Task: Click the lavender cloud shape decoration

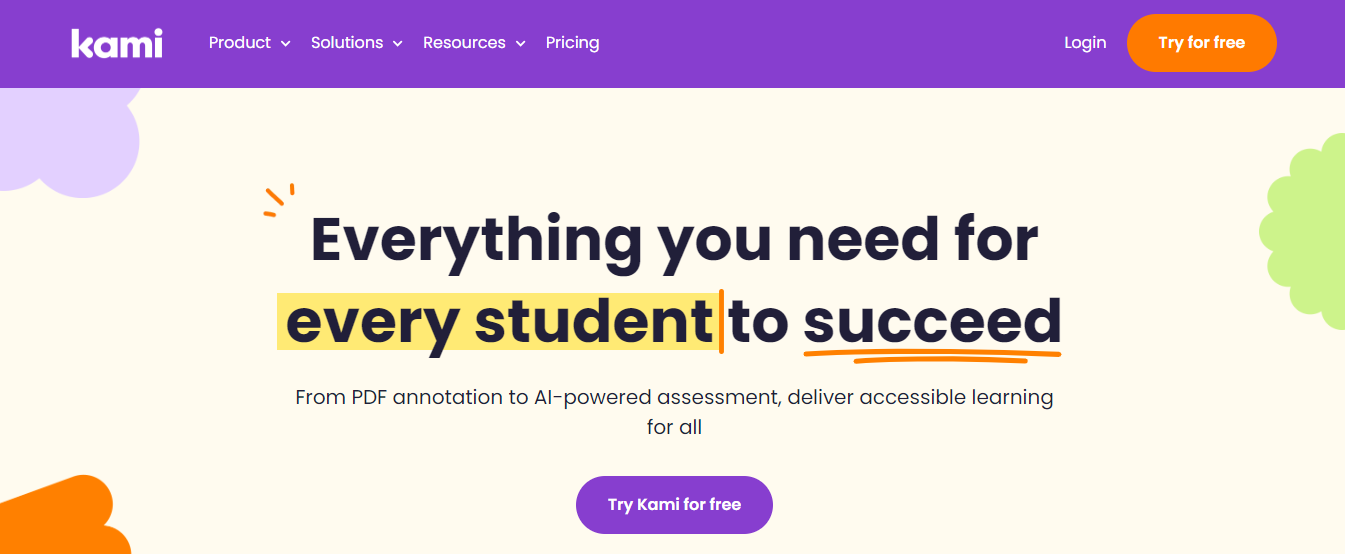Action: pyautogui.click(x=70, y=140)
